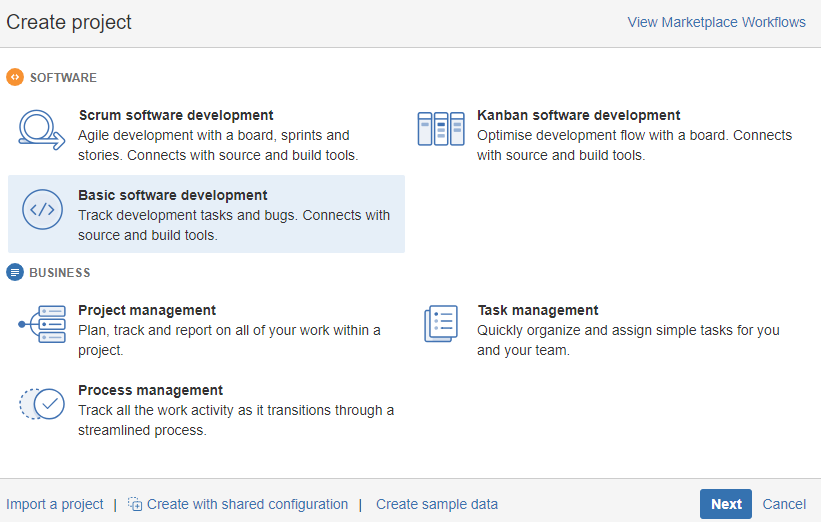The image size is (821, 522).
Task: Select the Project management title
Action: click(x=147, y=310)
